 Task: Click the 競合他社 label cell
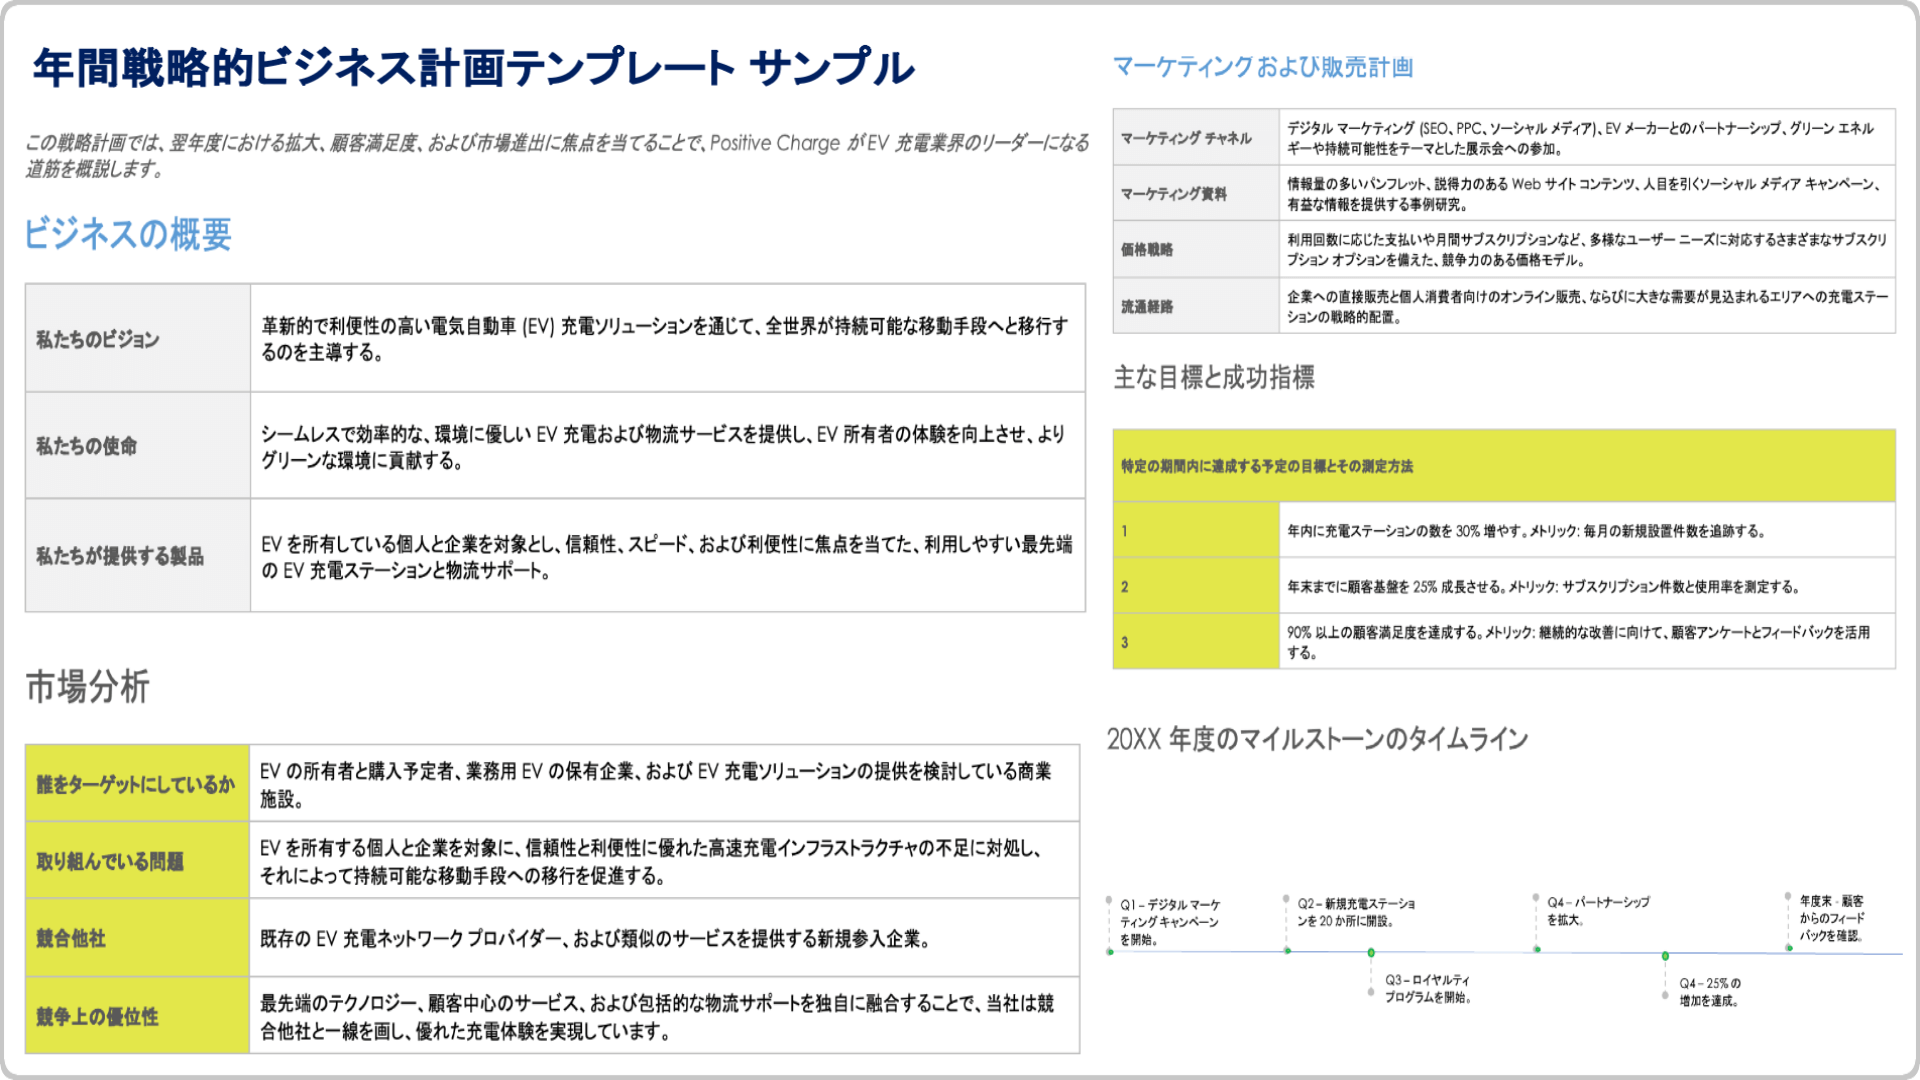tap(137, 938)
